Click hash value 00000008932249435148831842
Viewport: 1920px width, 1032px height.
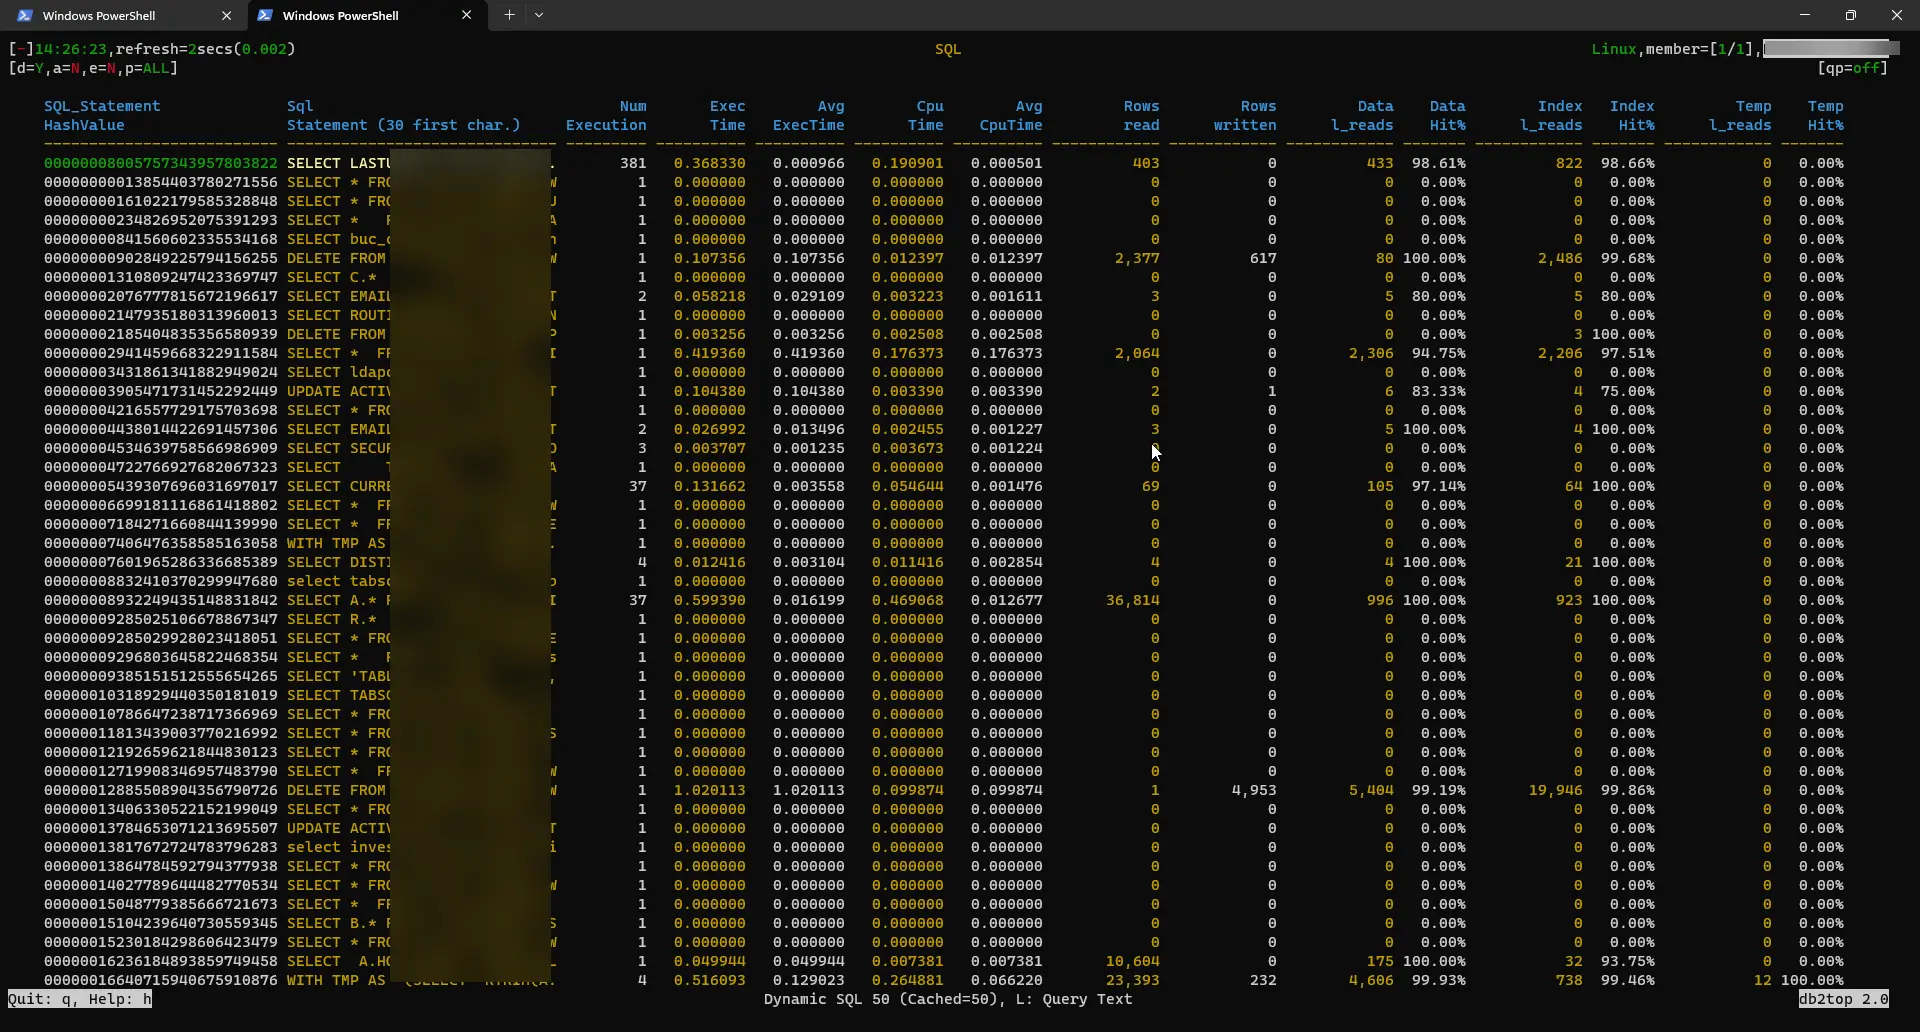coord(161,600)
